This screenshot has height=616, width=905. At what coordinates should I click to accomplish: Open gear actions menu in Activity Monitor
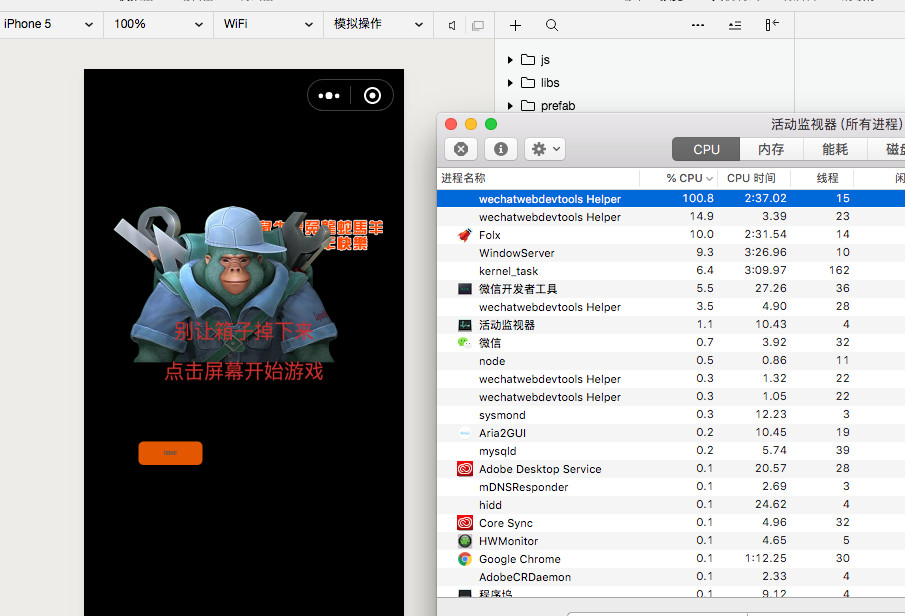(545, 150)
